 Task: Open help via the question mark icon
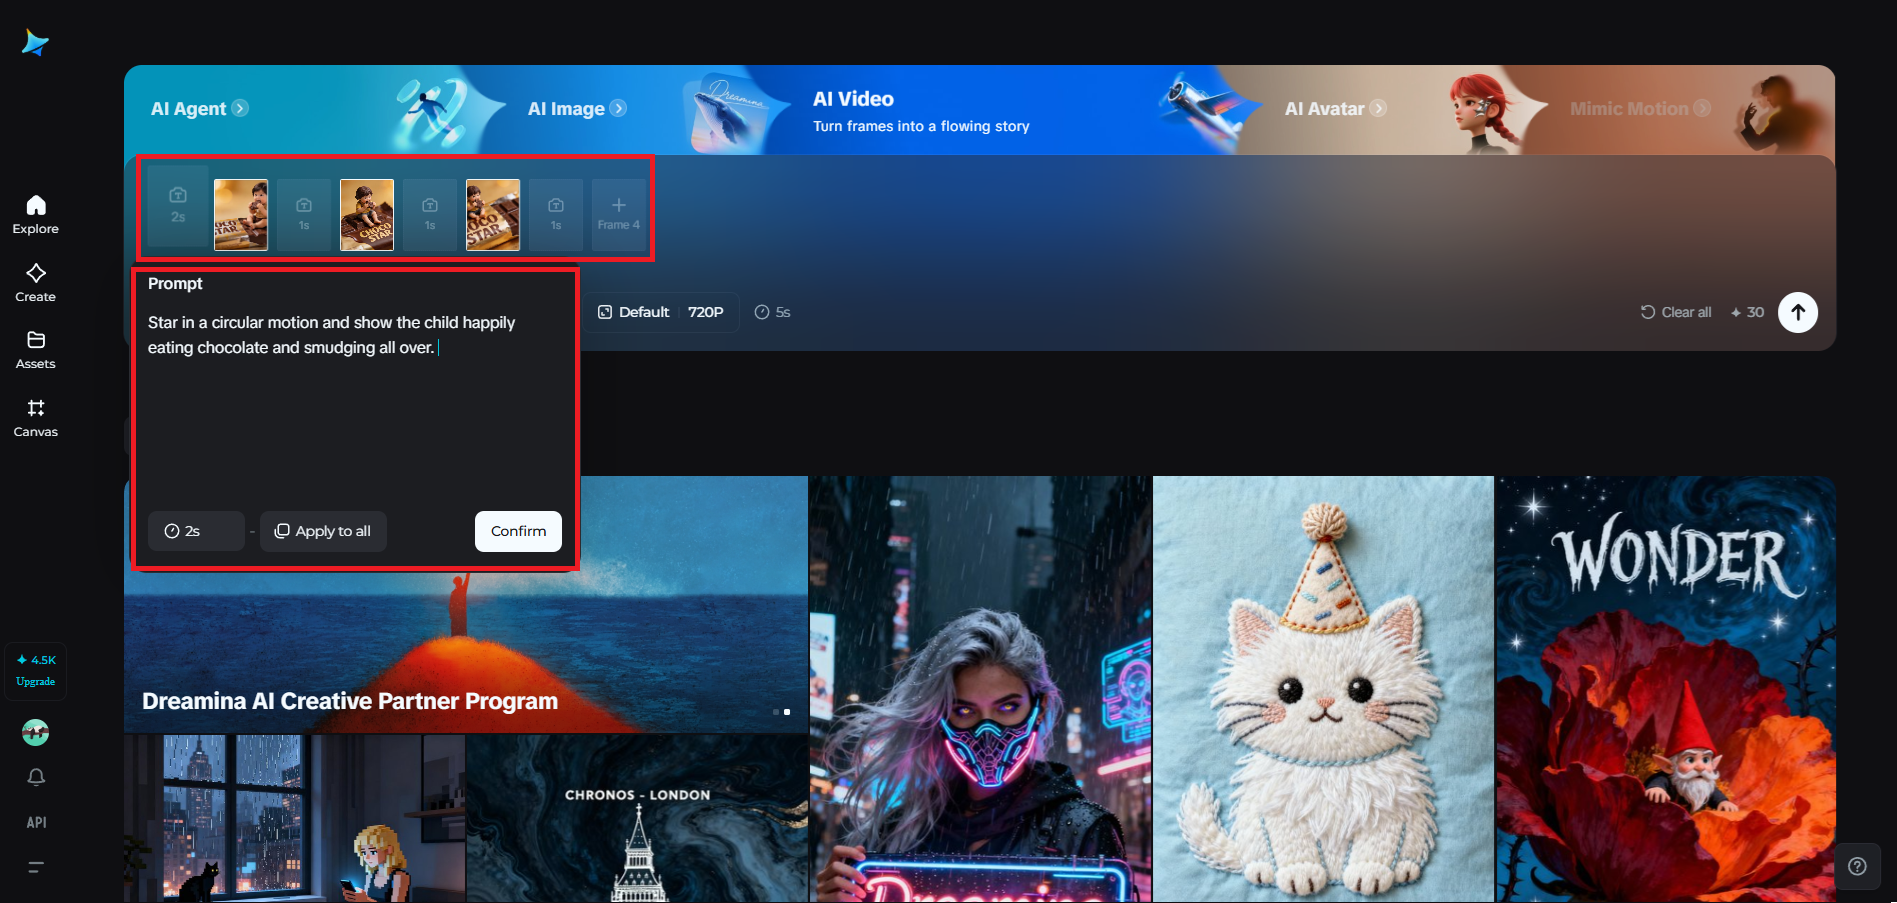(x=1857, y=866)
